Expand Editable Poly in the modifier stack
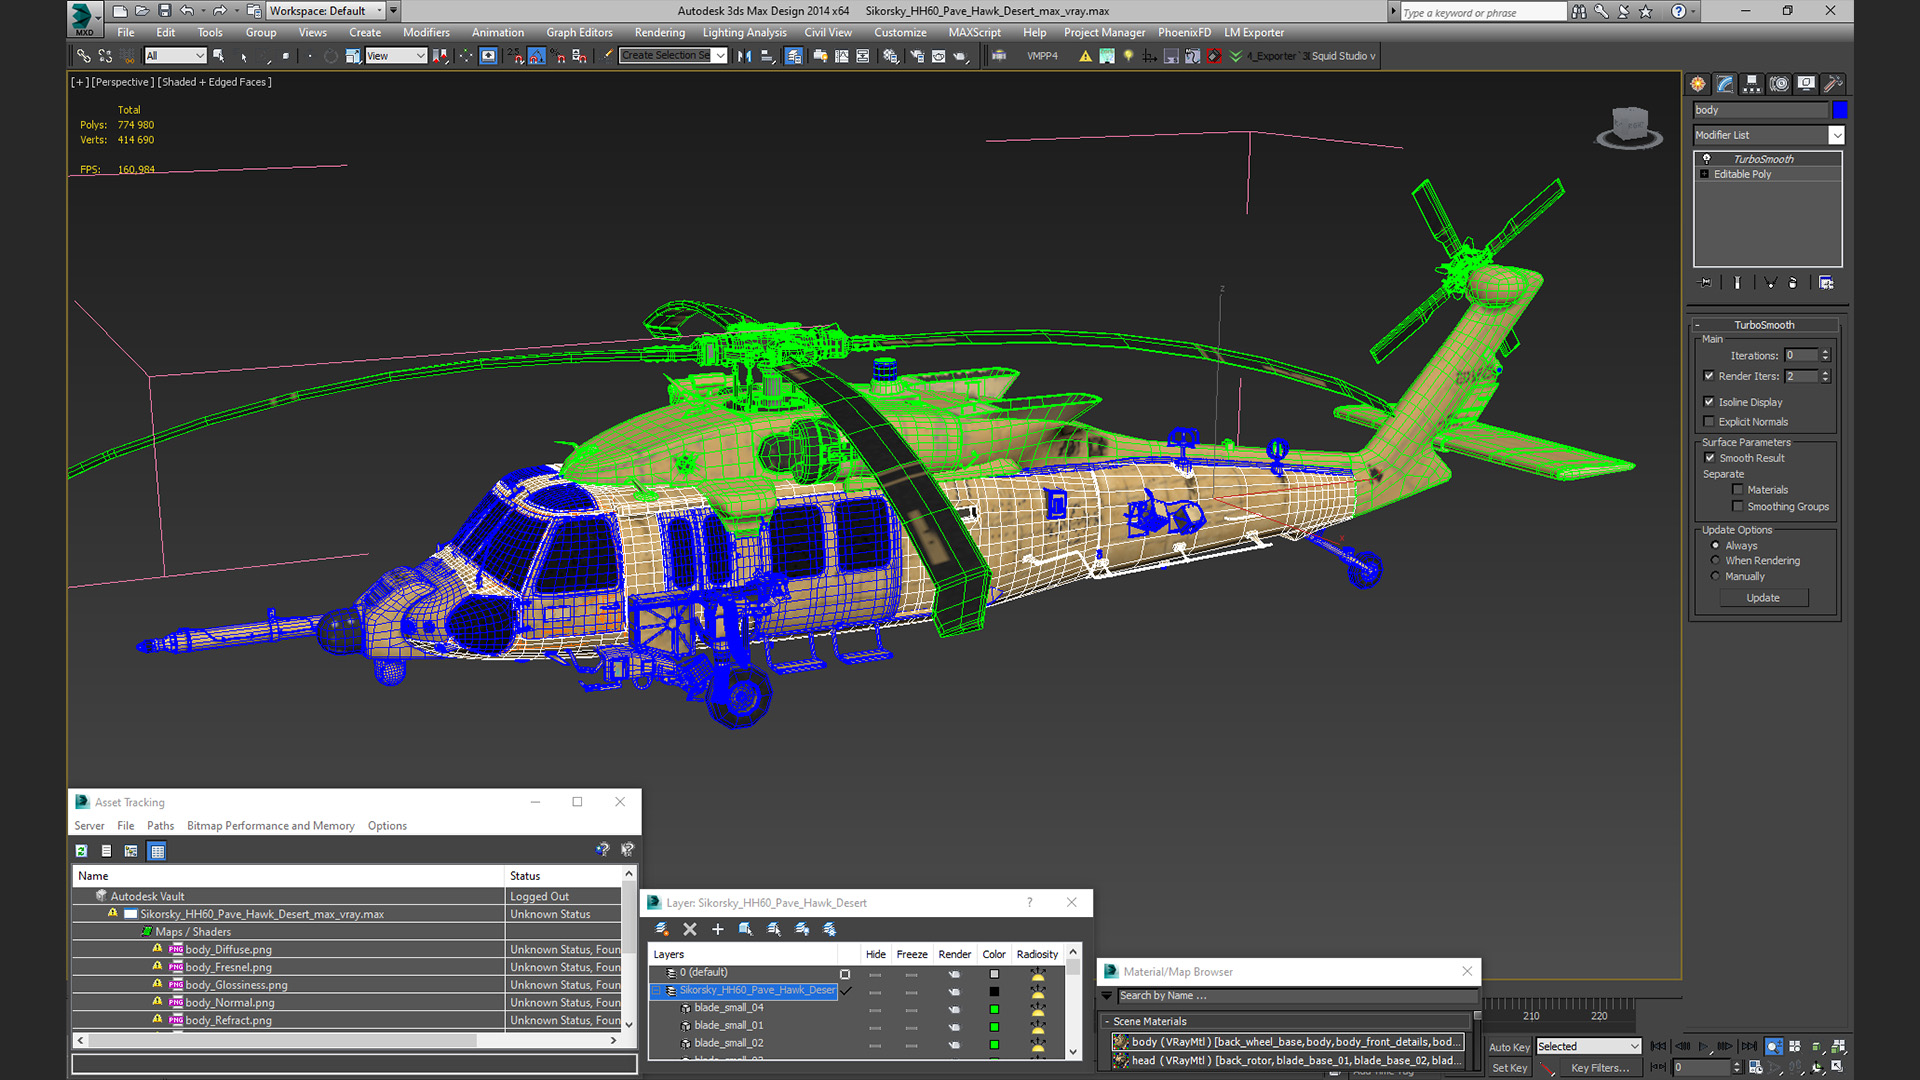Screen dimensions: 1920x1080 (x=1705, y=174)
